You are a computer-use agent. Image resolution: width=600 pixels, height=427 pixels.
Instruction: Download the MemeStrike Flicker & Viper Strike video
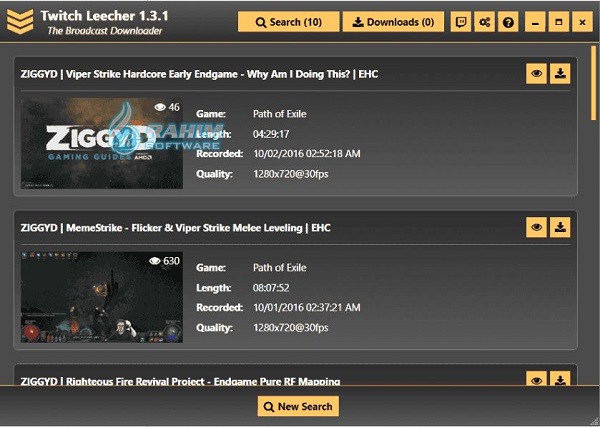click(560, 227)
